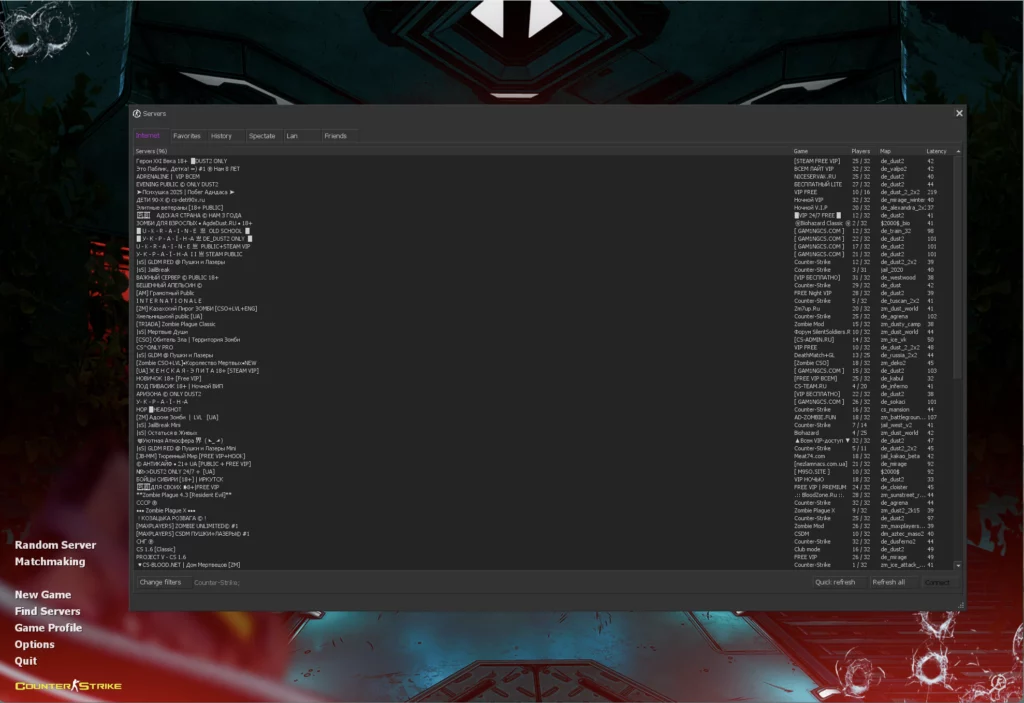The width and height of the screenshot is (1024, 703).
Task: Click the 'de_tuscan_2x2' map cell
Action: coord(900,301)
